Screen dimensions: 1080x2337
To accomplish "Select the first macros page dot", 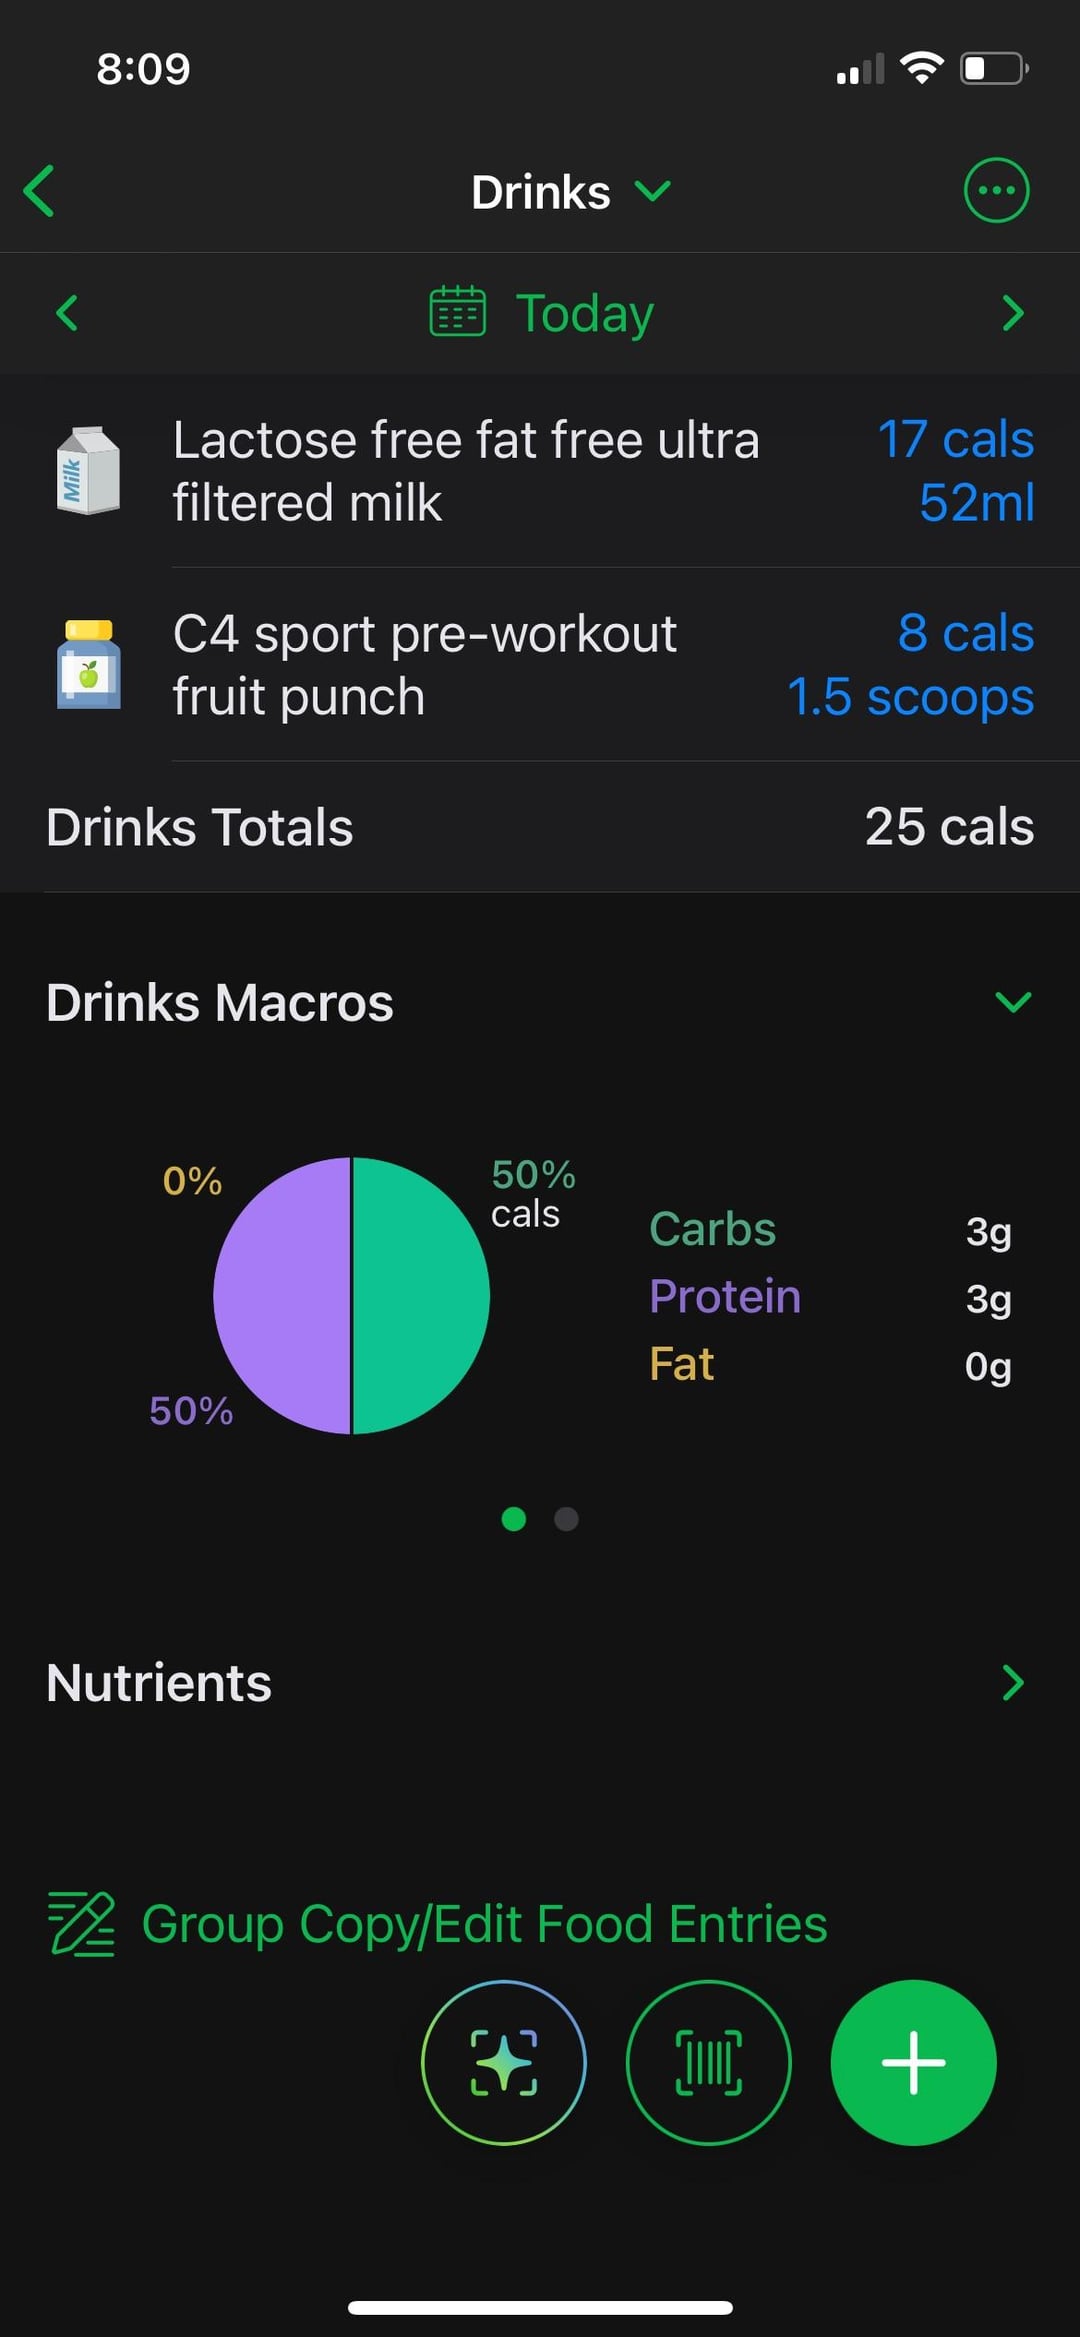I will pyautogui.click(x=514, y=1519).
